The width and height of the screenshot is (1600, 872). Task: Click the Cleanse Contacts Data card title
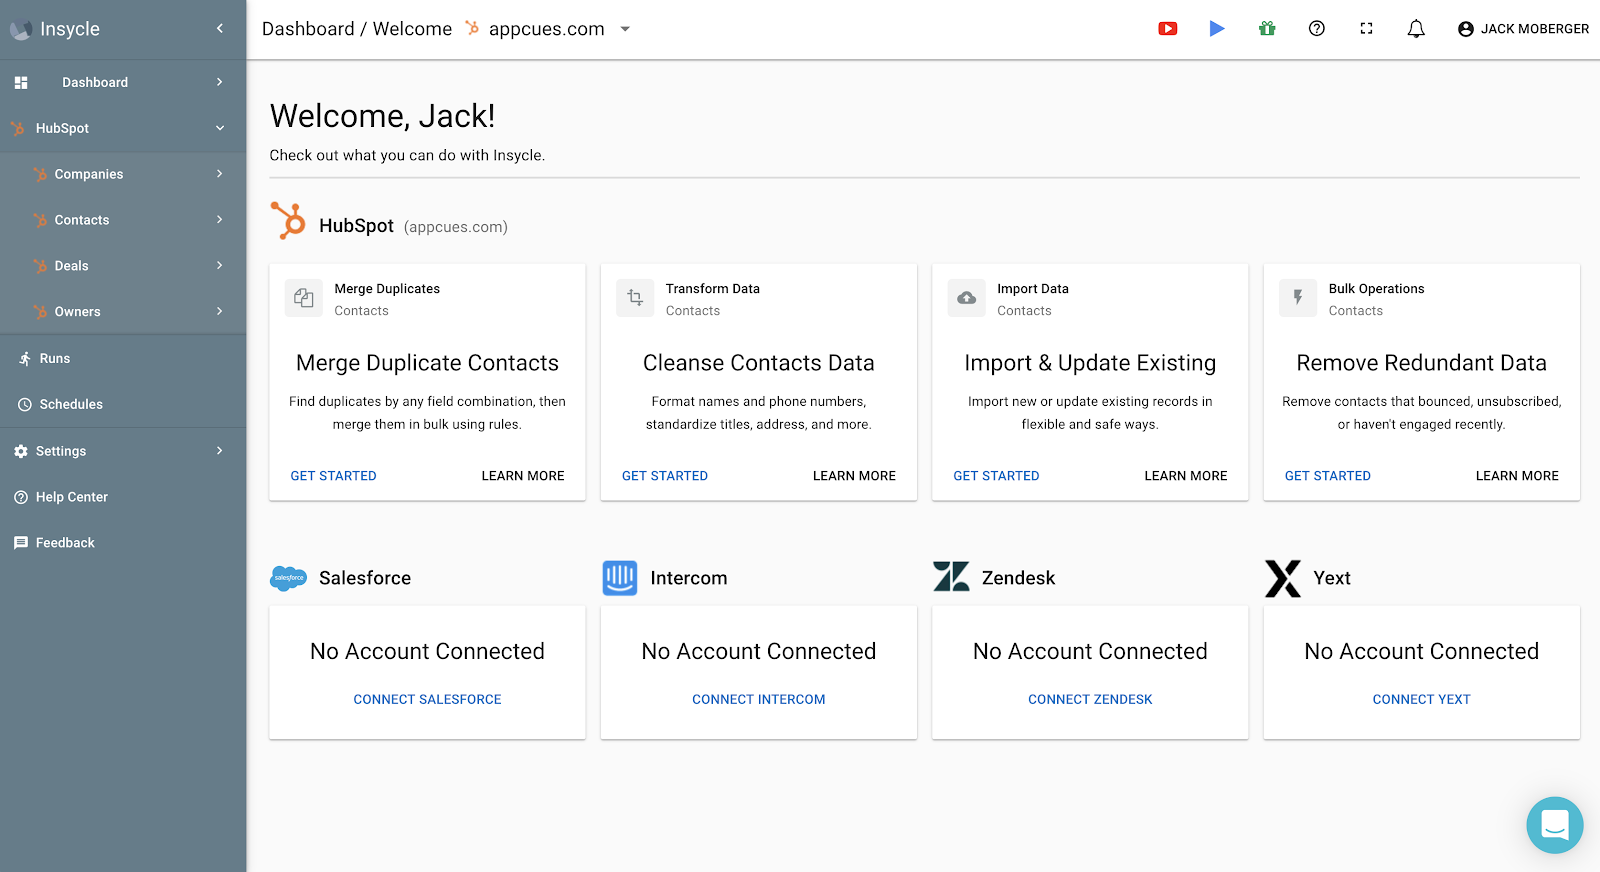coord(759,363)
